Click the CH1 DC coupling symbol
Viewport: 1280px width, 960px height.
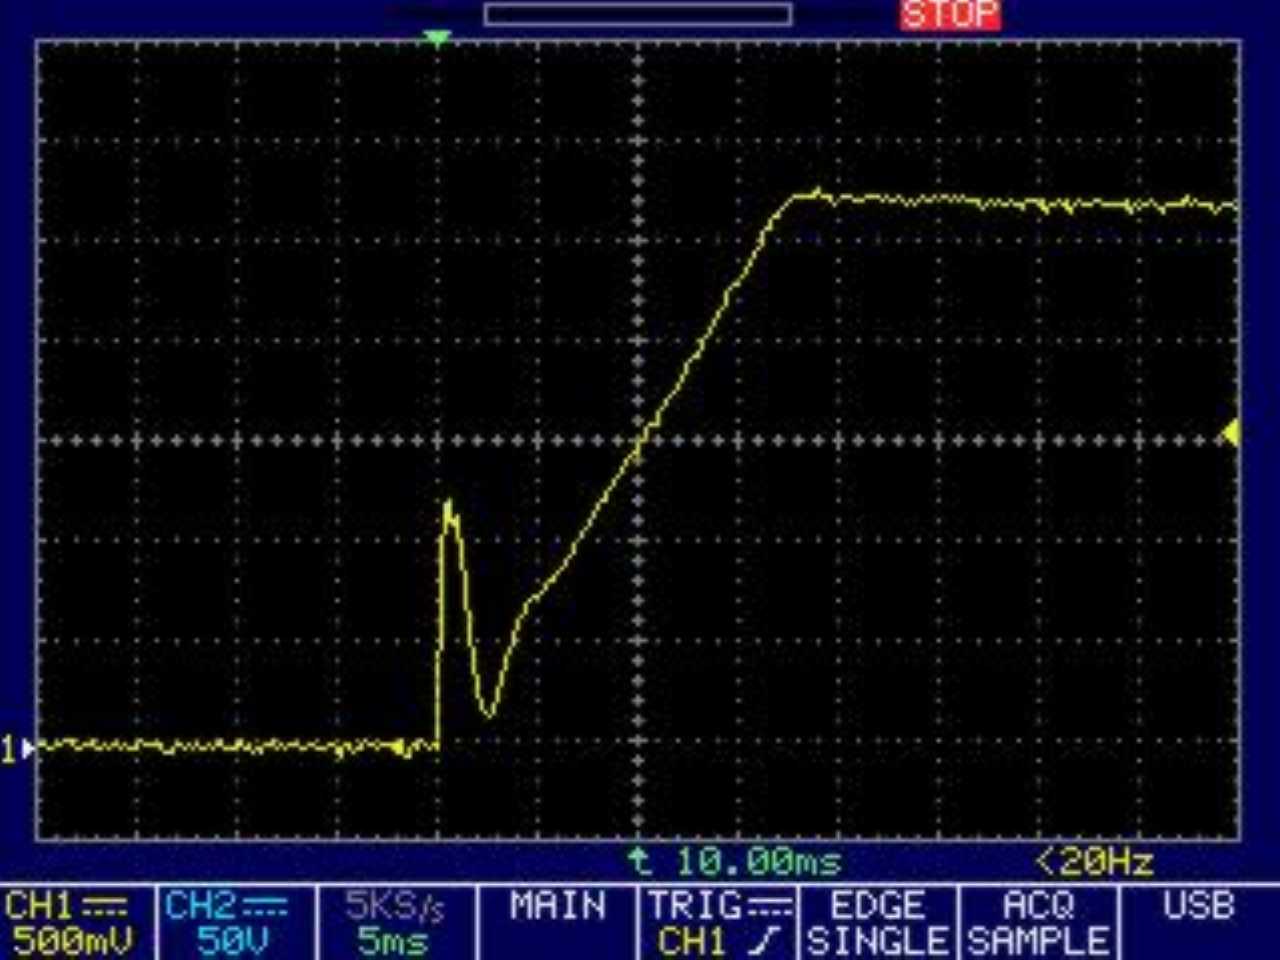[x=104, y=907]
